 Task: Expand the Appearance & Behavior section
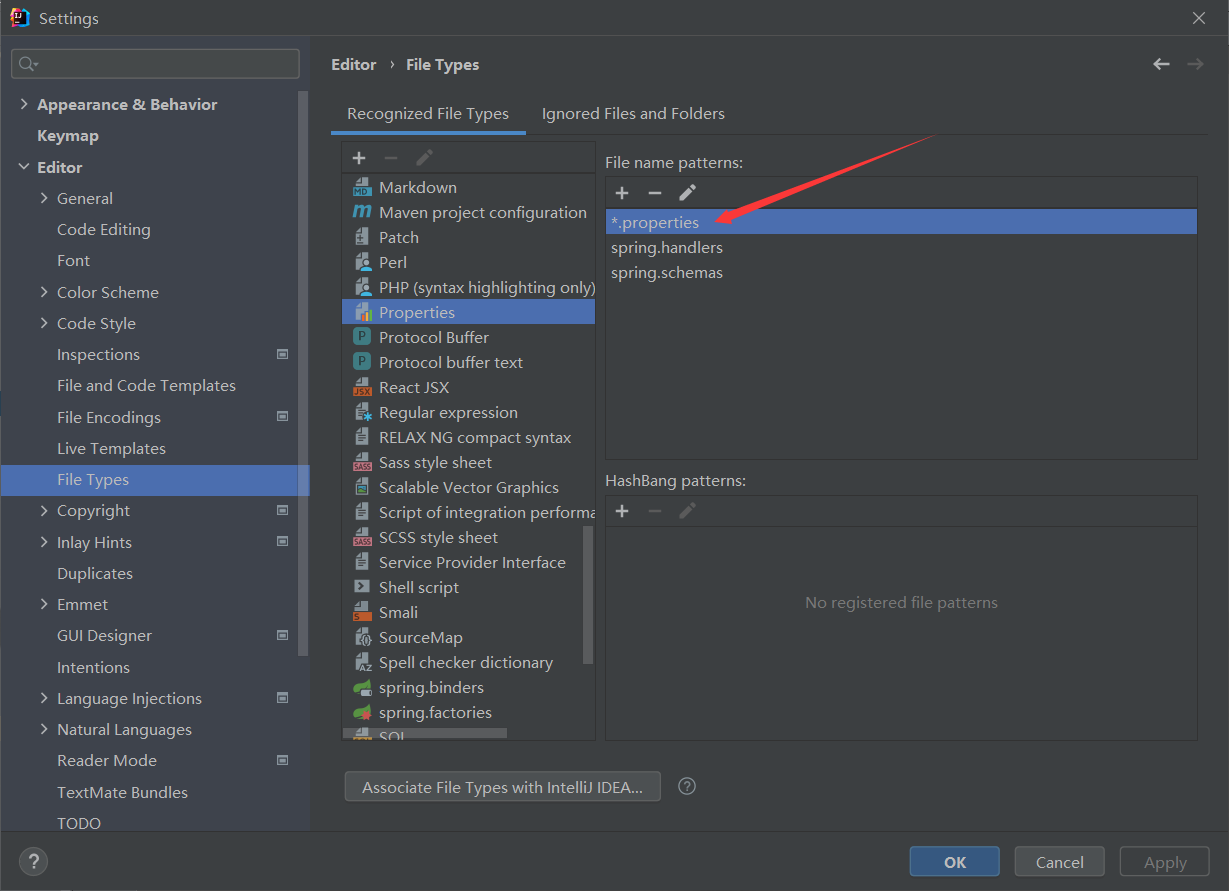(24, 104)
